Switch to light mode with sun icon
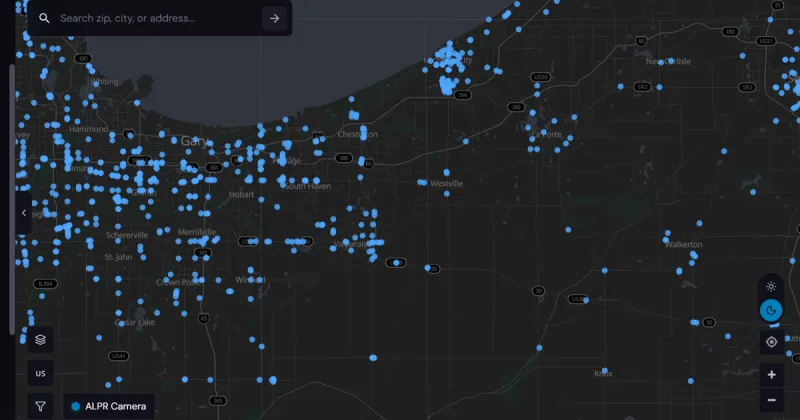The width and height of the screenshot is (800, 420). click(x=771, y=286)
